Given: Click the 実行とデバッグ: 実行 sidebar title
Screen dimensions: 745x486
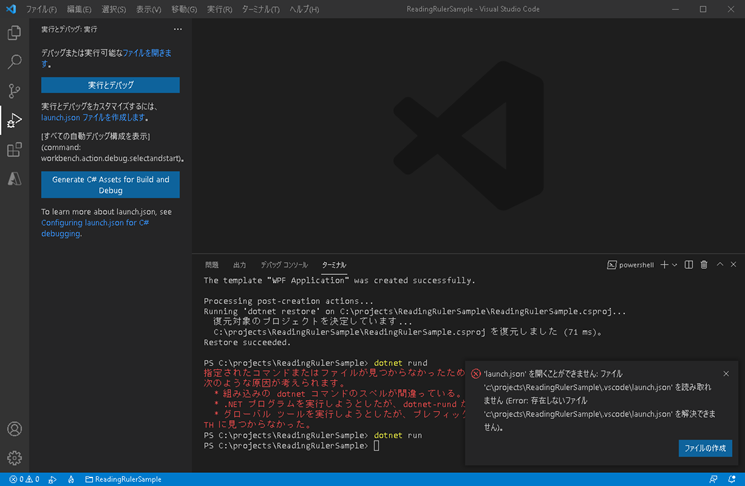Looking at the screenshot, I should [69, 29].
